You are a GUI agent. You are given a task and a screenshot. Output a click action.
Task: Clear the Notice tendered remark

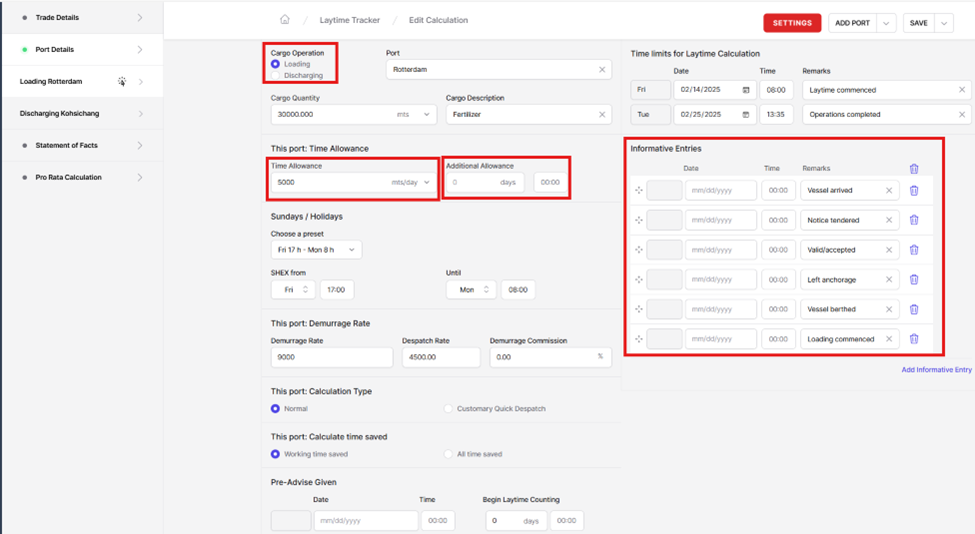tap(889, 220)
